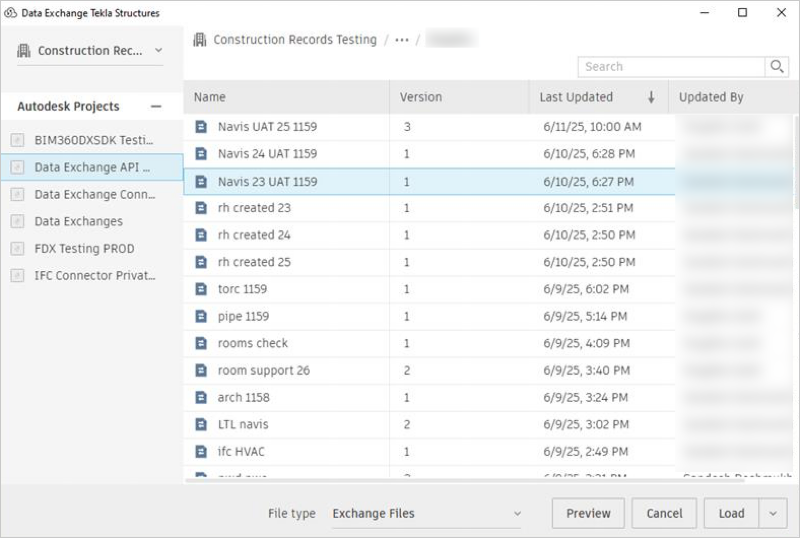Select the rh created 25 file name
800x538 pixels.
[x=254, y=262]
